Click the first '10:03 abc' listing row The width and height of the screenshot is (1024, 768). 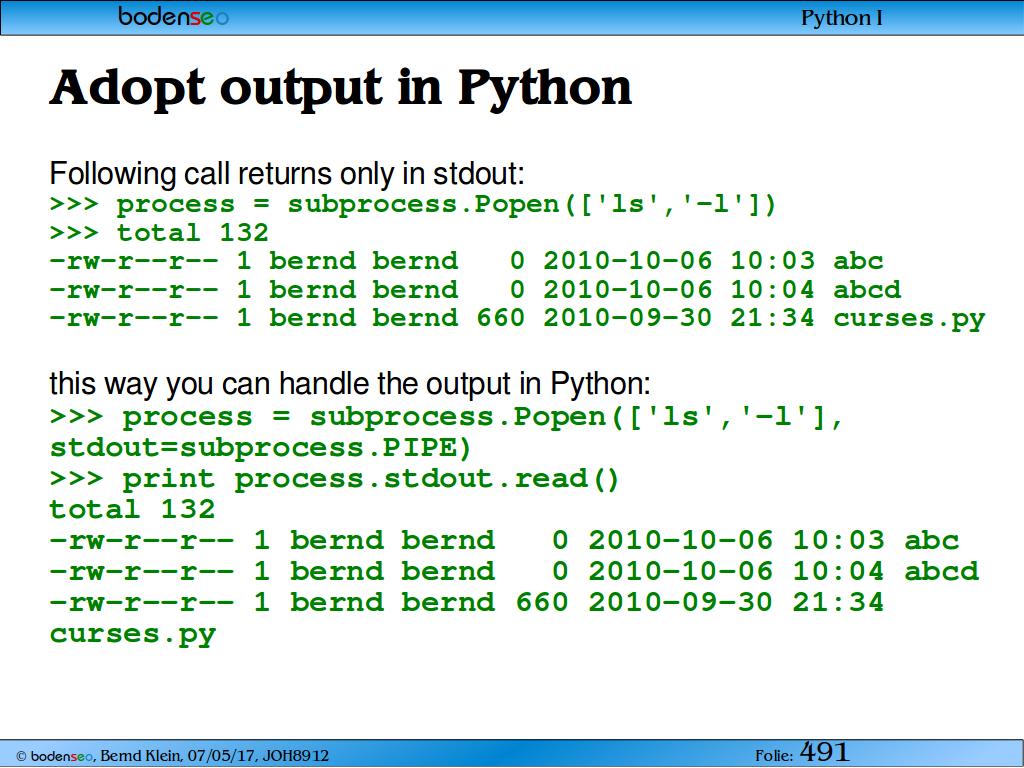pos(466,261)
